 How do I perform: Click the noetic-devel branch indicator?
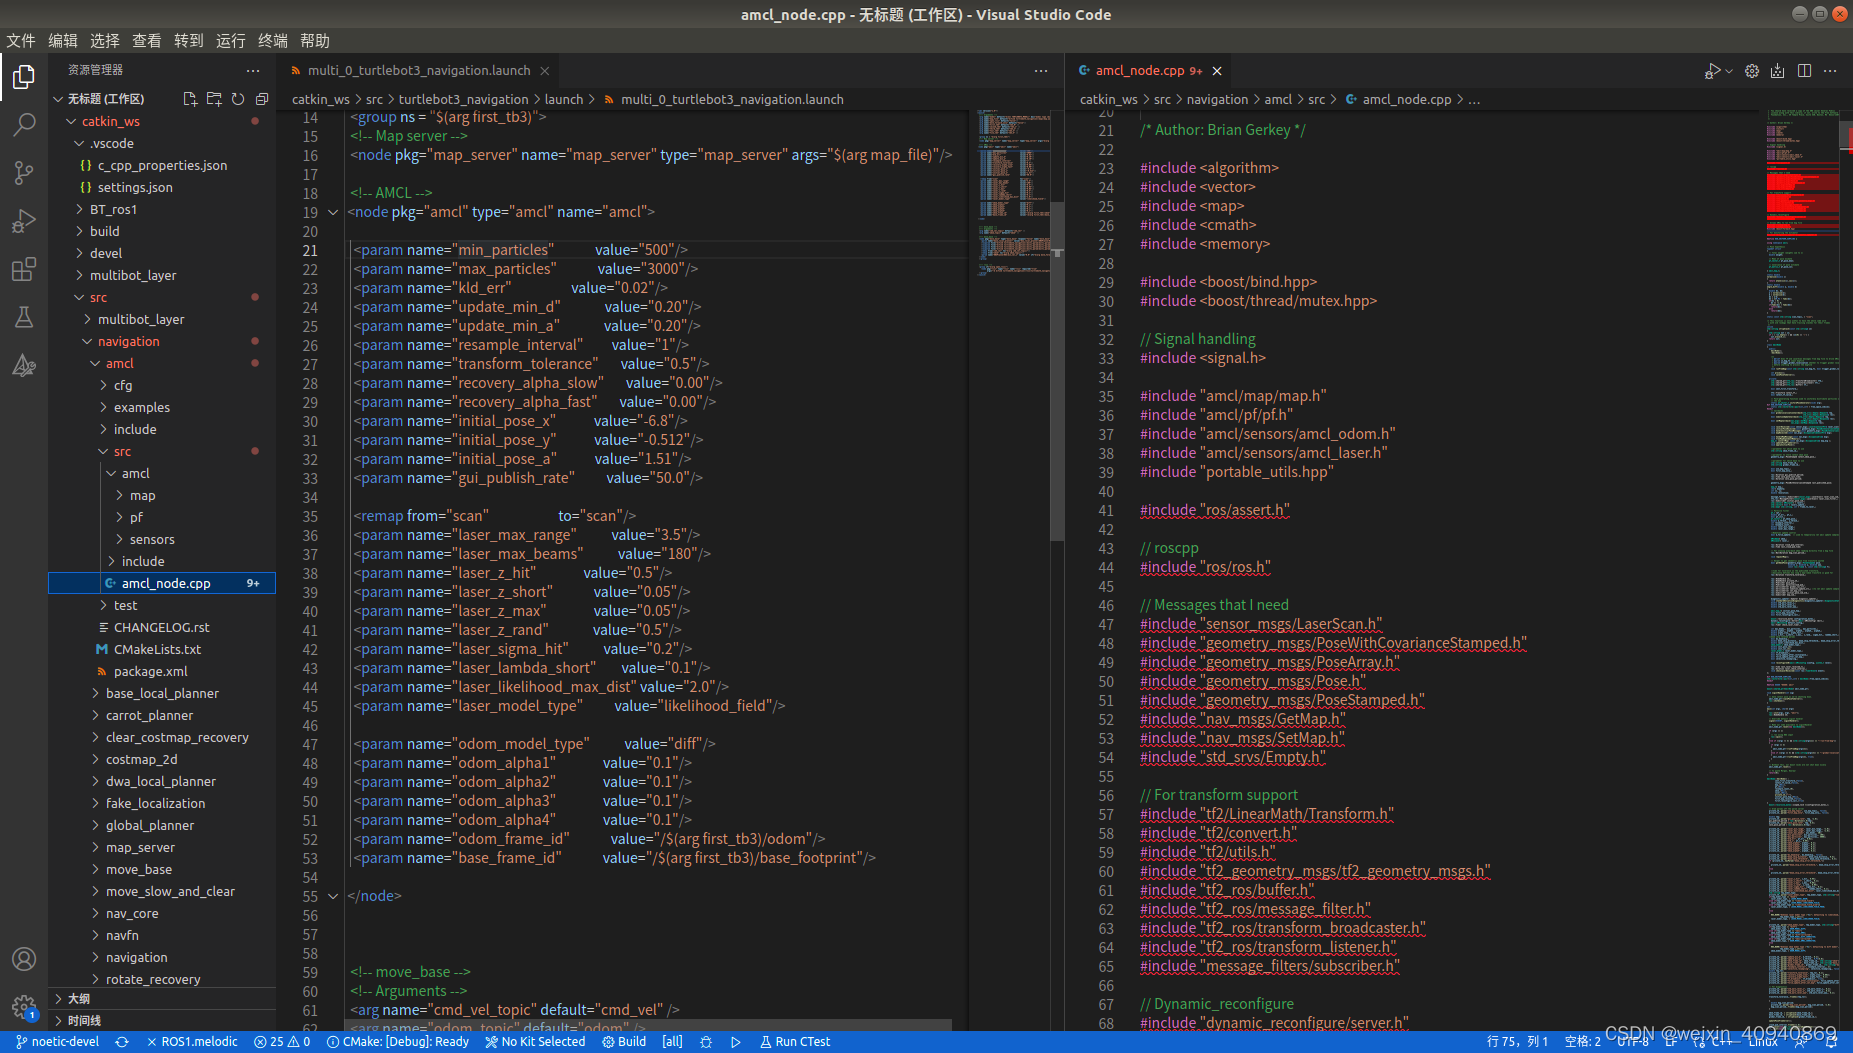coord(57,1042)
